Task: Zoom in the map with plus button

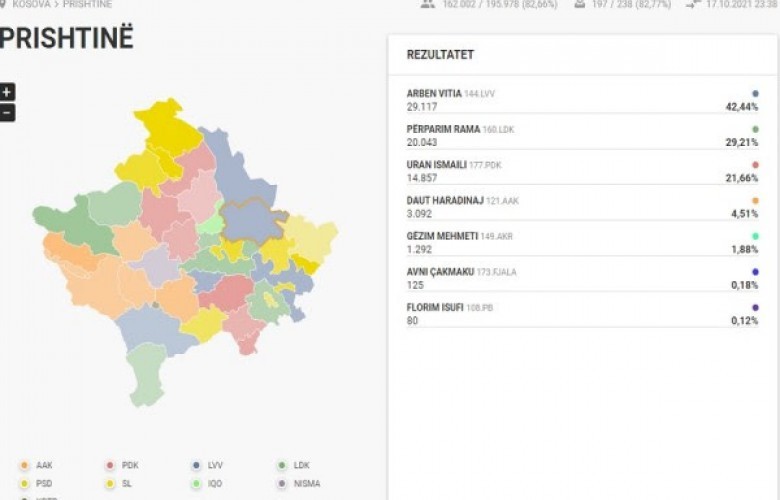Action: click(x=7, y=92)
